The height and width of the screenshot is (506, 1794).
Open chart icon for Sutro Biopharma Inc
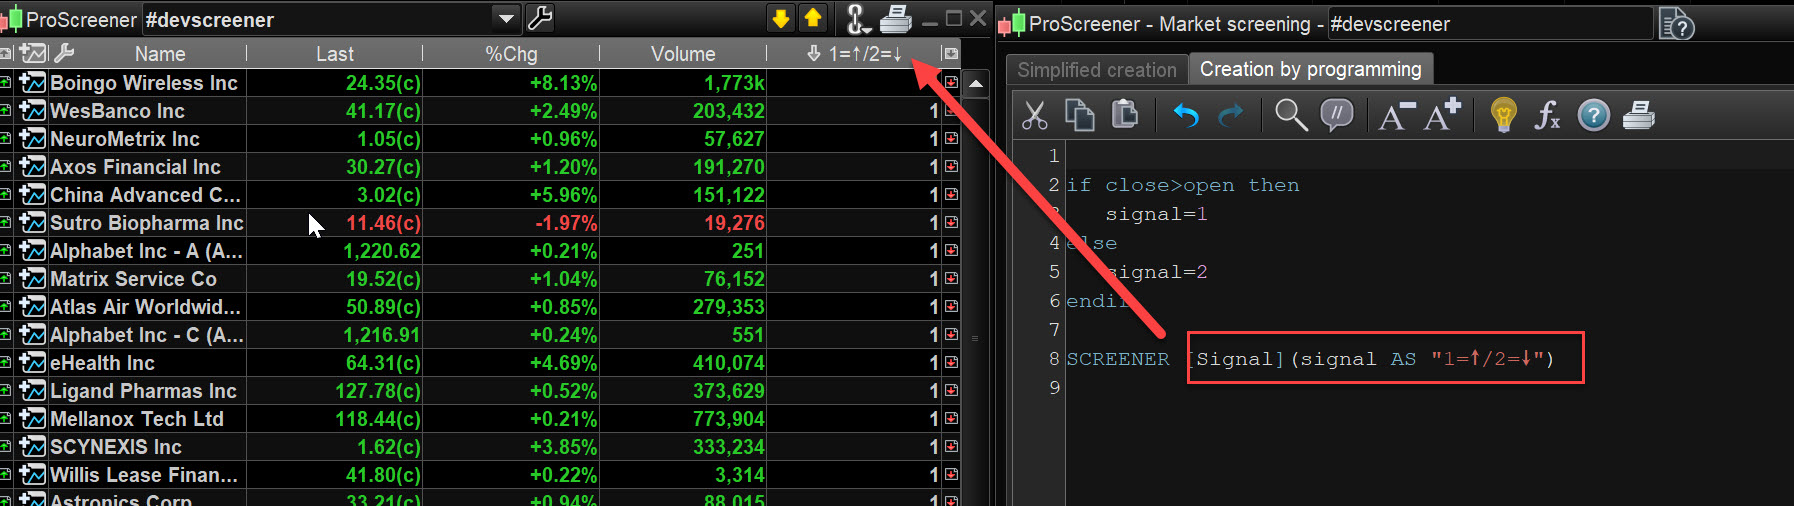click(33, 222)
